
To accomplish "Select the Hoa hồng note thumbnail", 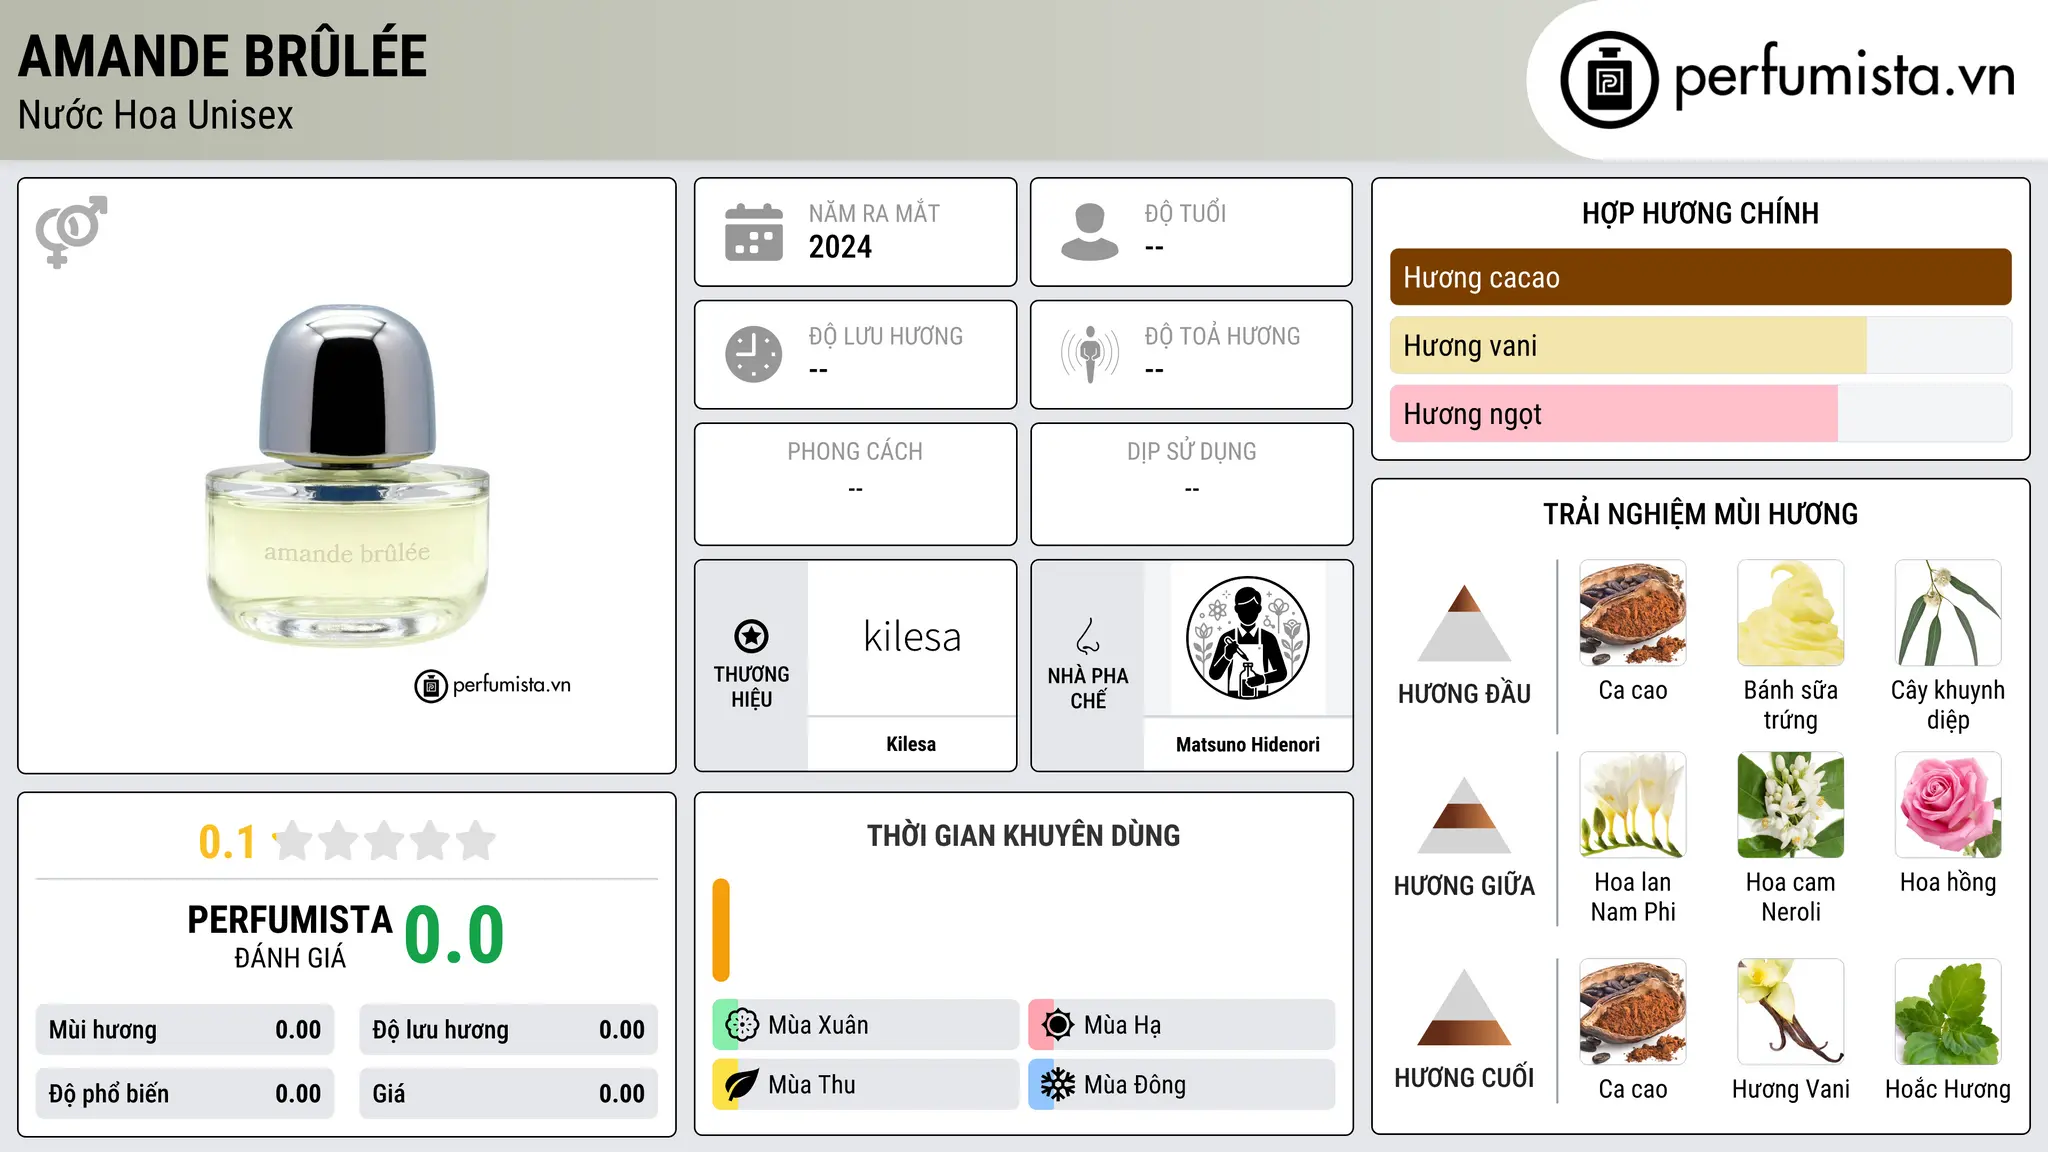I will coord(1948,805).
